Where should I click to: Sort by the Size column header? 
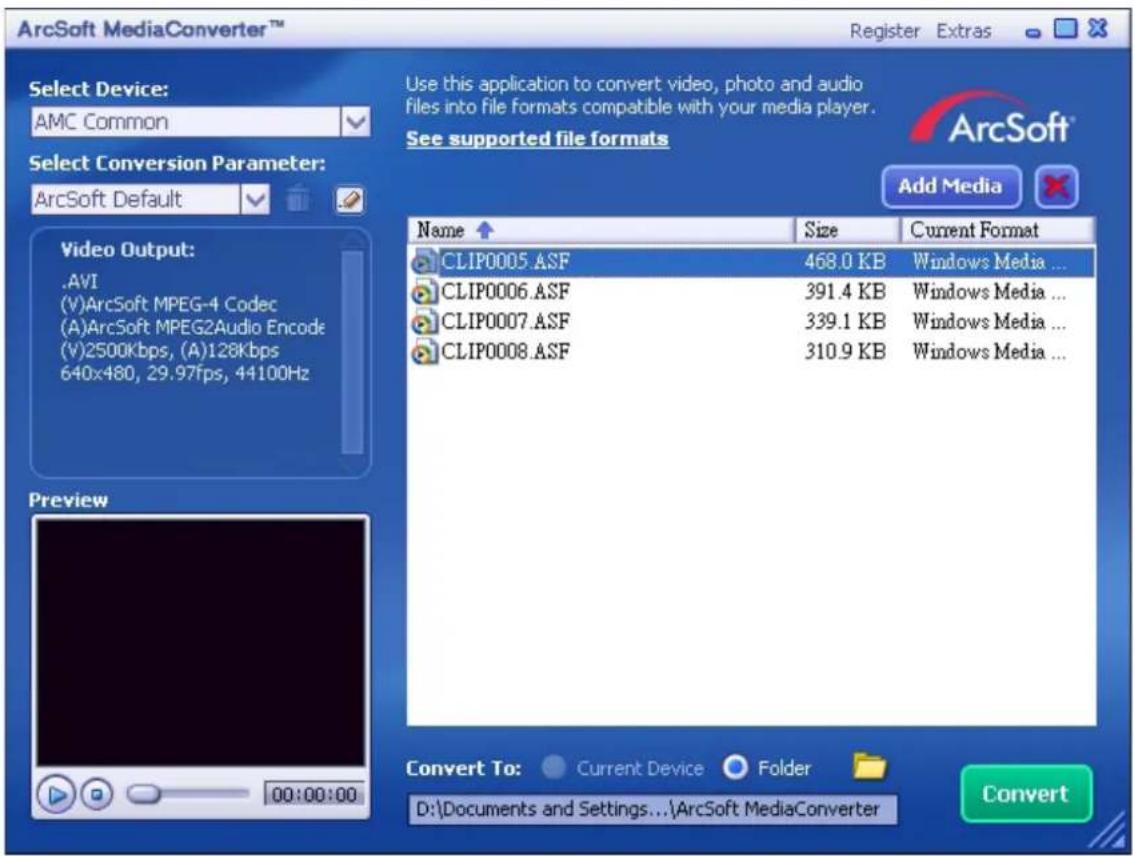tap(848, 230)
